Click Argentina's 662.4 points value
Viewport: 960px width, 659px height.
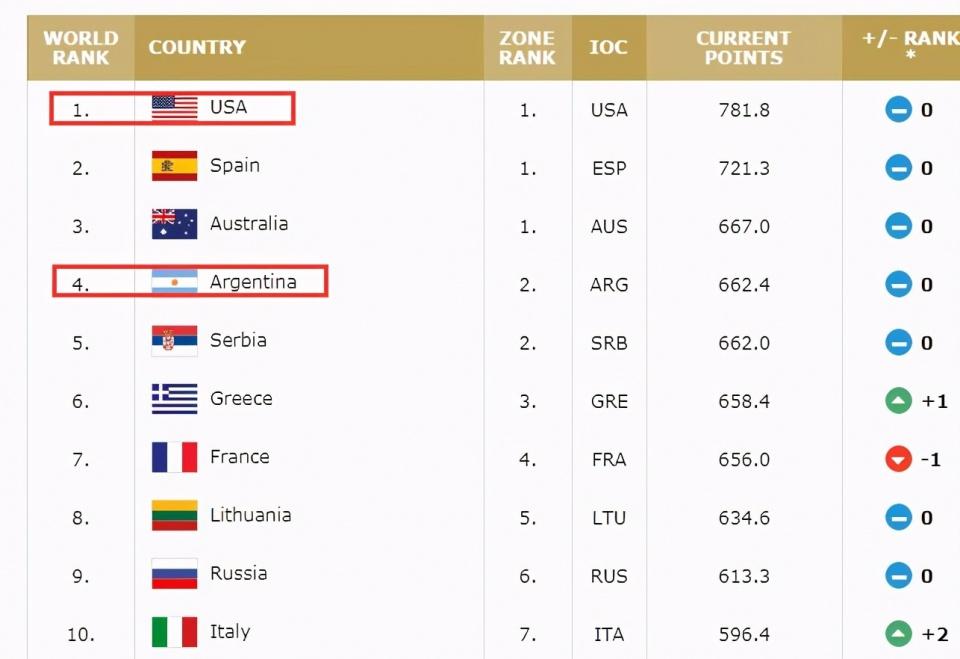click(744, 285)
